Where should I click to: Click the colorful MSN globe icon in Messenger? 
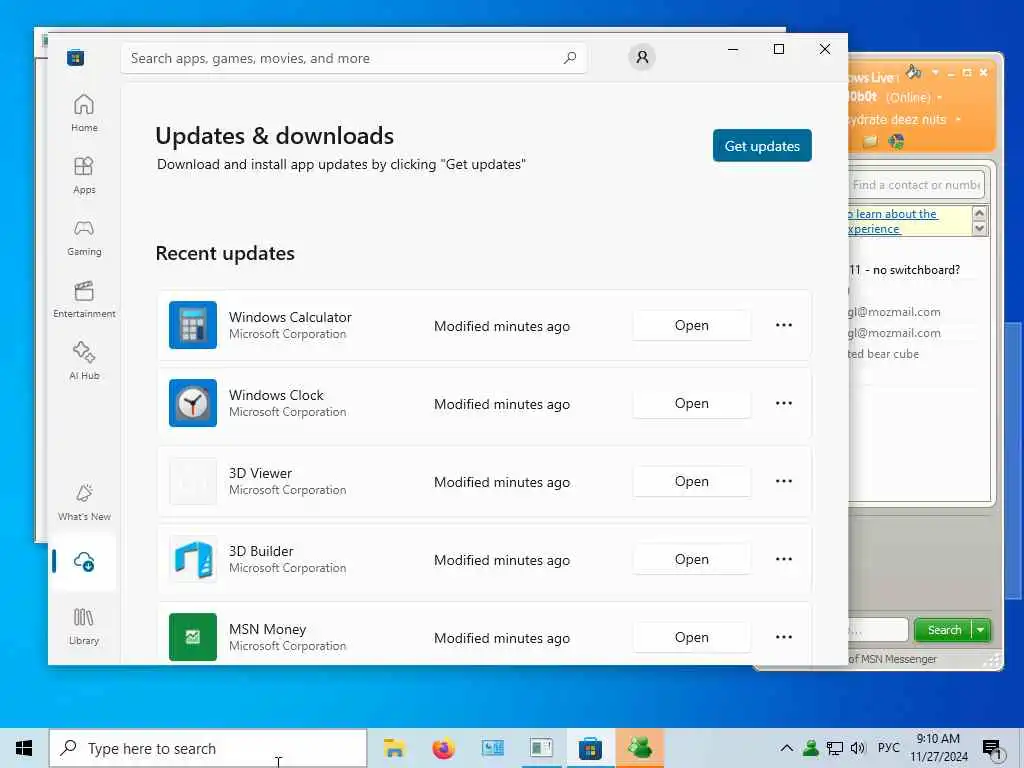[x=896, y=141]
